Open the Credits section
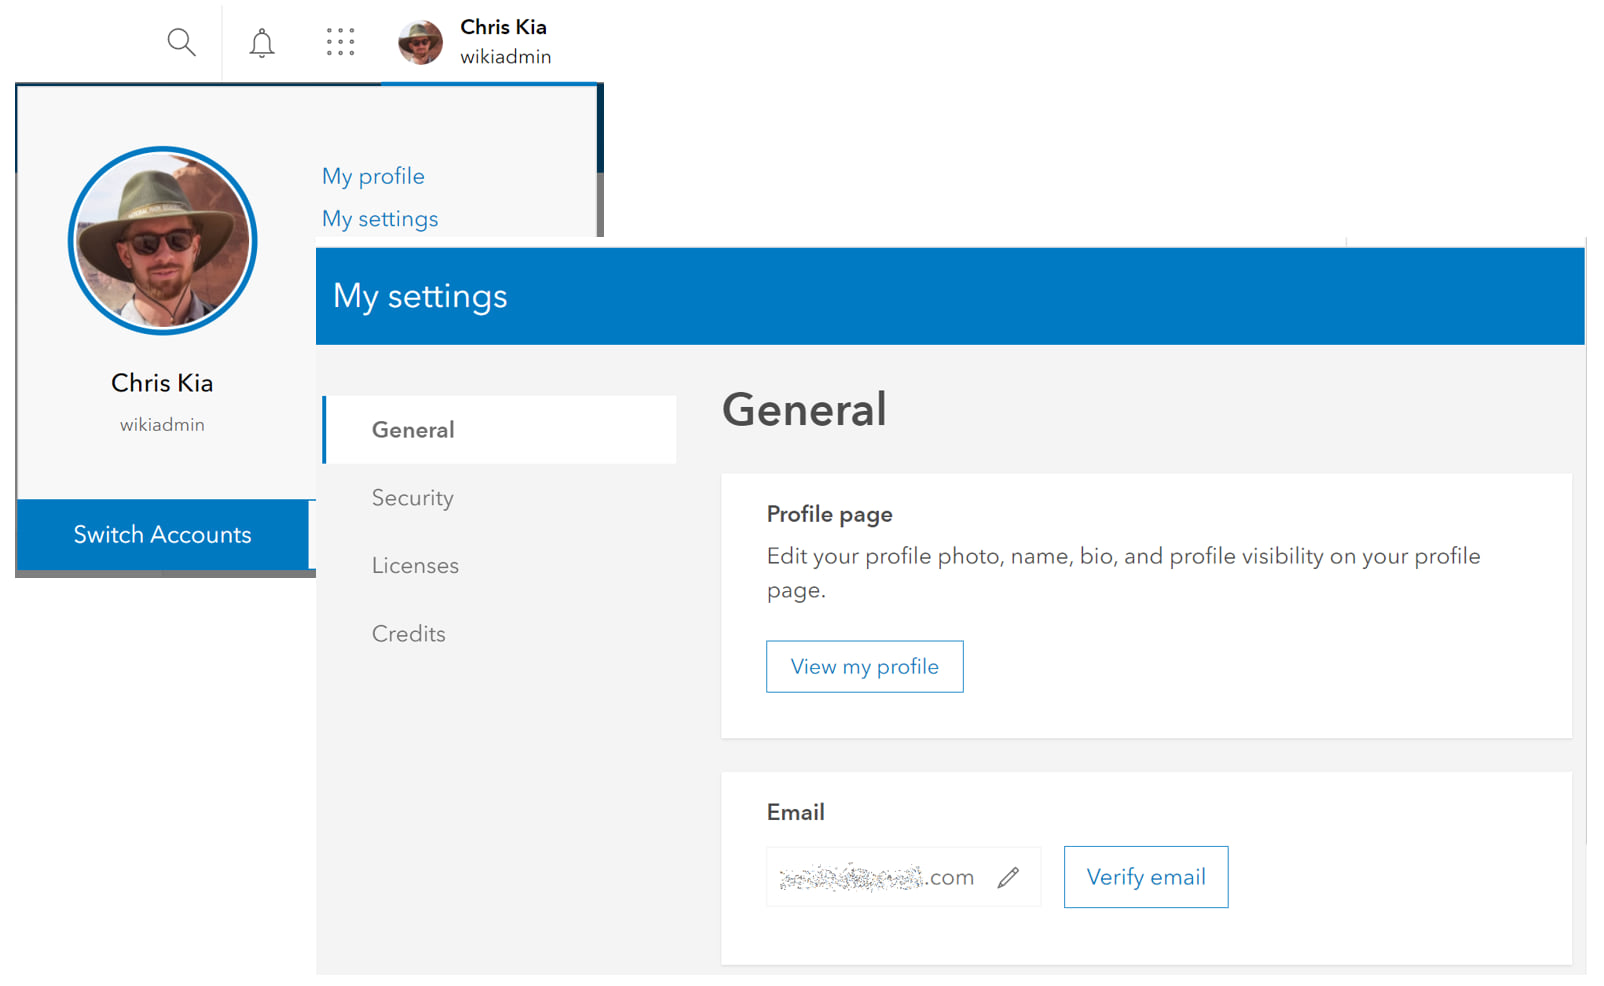This screenshot has height=986, width=1604. tap(408, 633)
